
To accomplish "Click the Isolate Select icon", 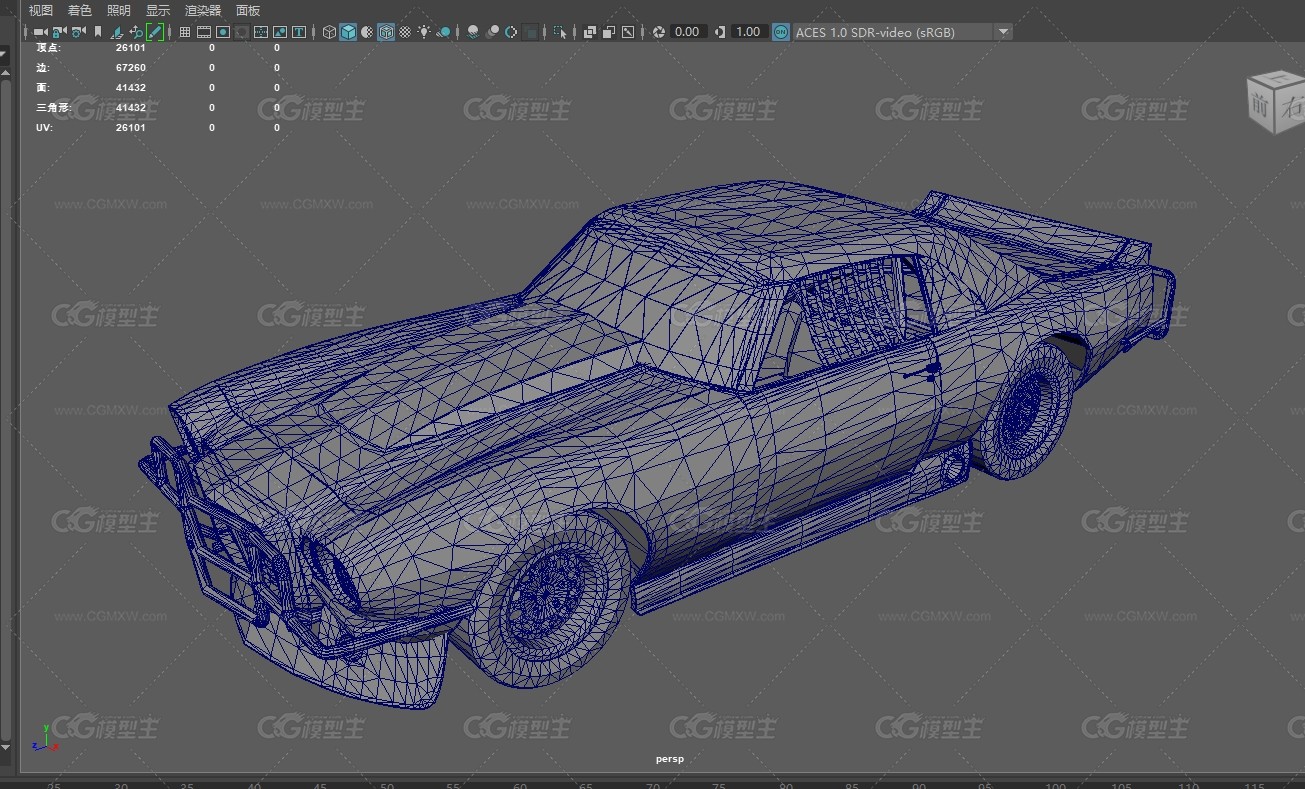I will click(559, 32).
